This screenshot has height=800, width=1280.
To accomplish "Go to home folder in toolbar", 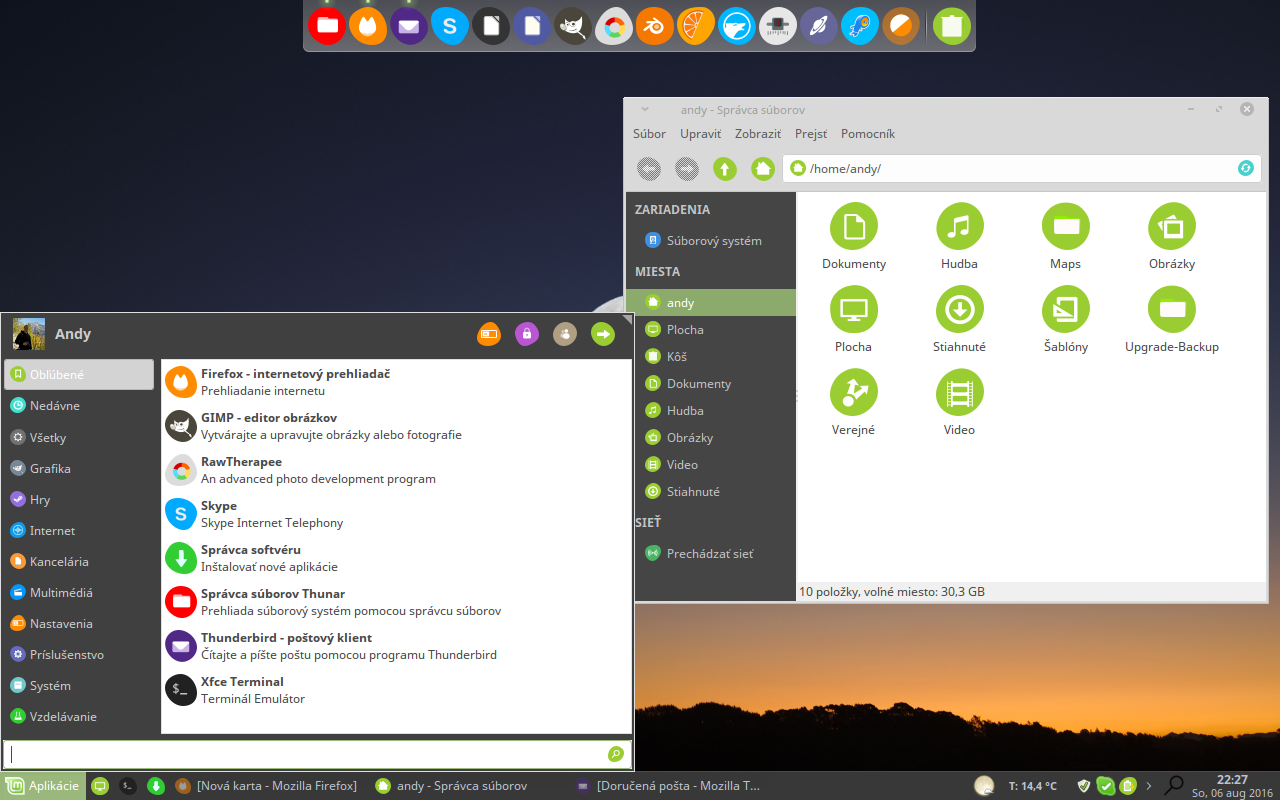I will coord(763,168).
